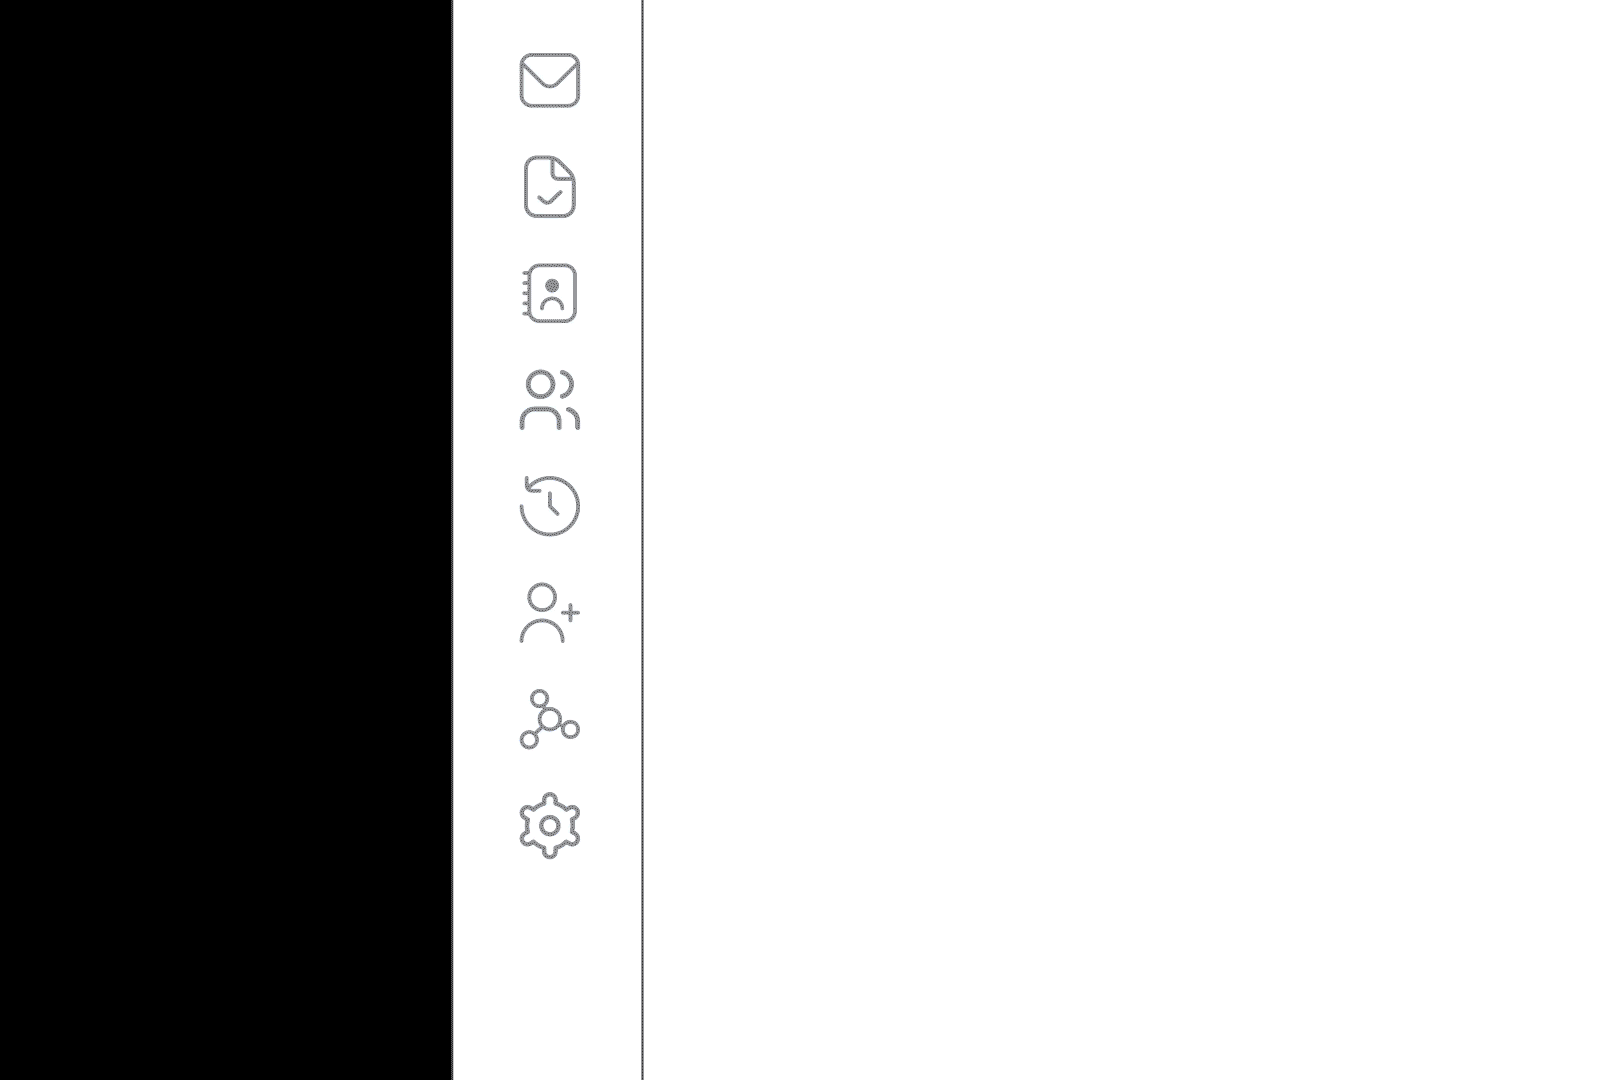The height and width of the screenshot is (1080, 1600).
Task: Open the mail envelope icon
Action: pyautogui.click(x=549, y=80)
